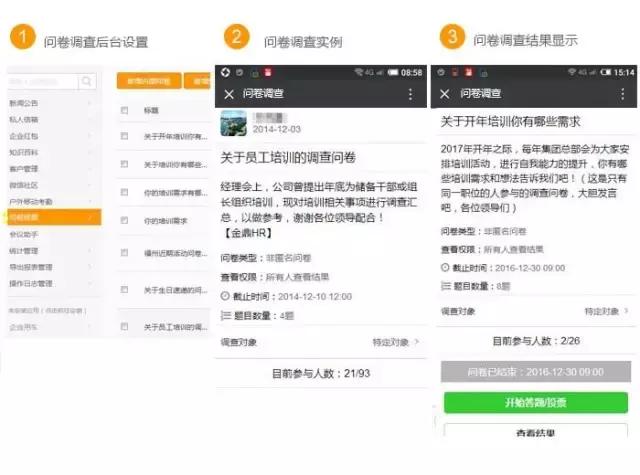Screen dimensions: 640x475
Task: Tap the heading 关于开年培训你有哪些需求
Action: click(511, 121)
